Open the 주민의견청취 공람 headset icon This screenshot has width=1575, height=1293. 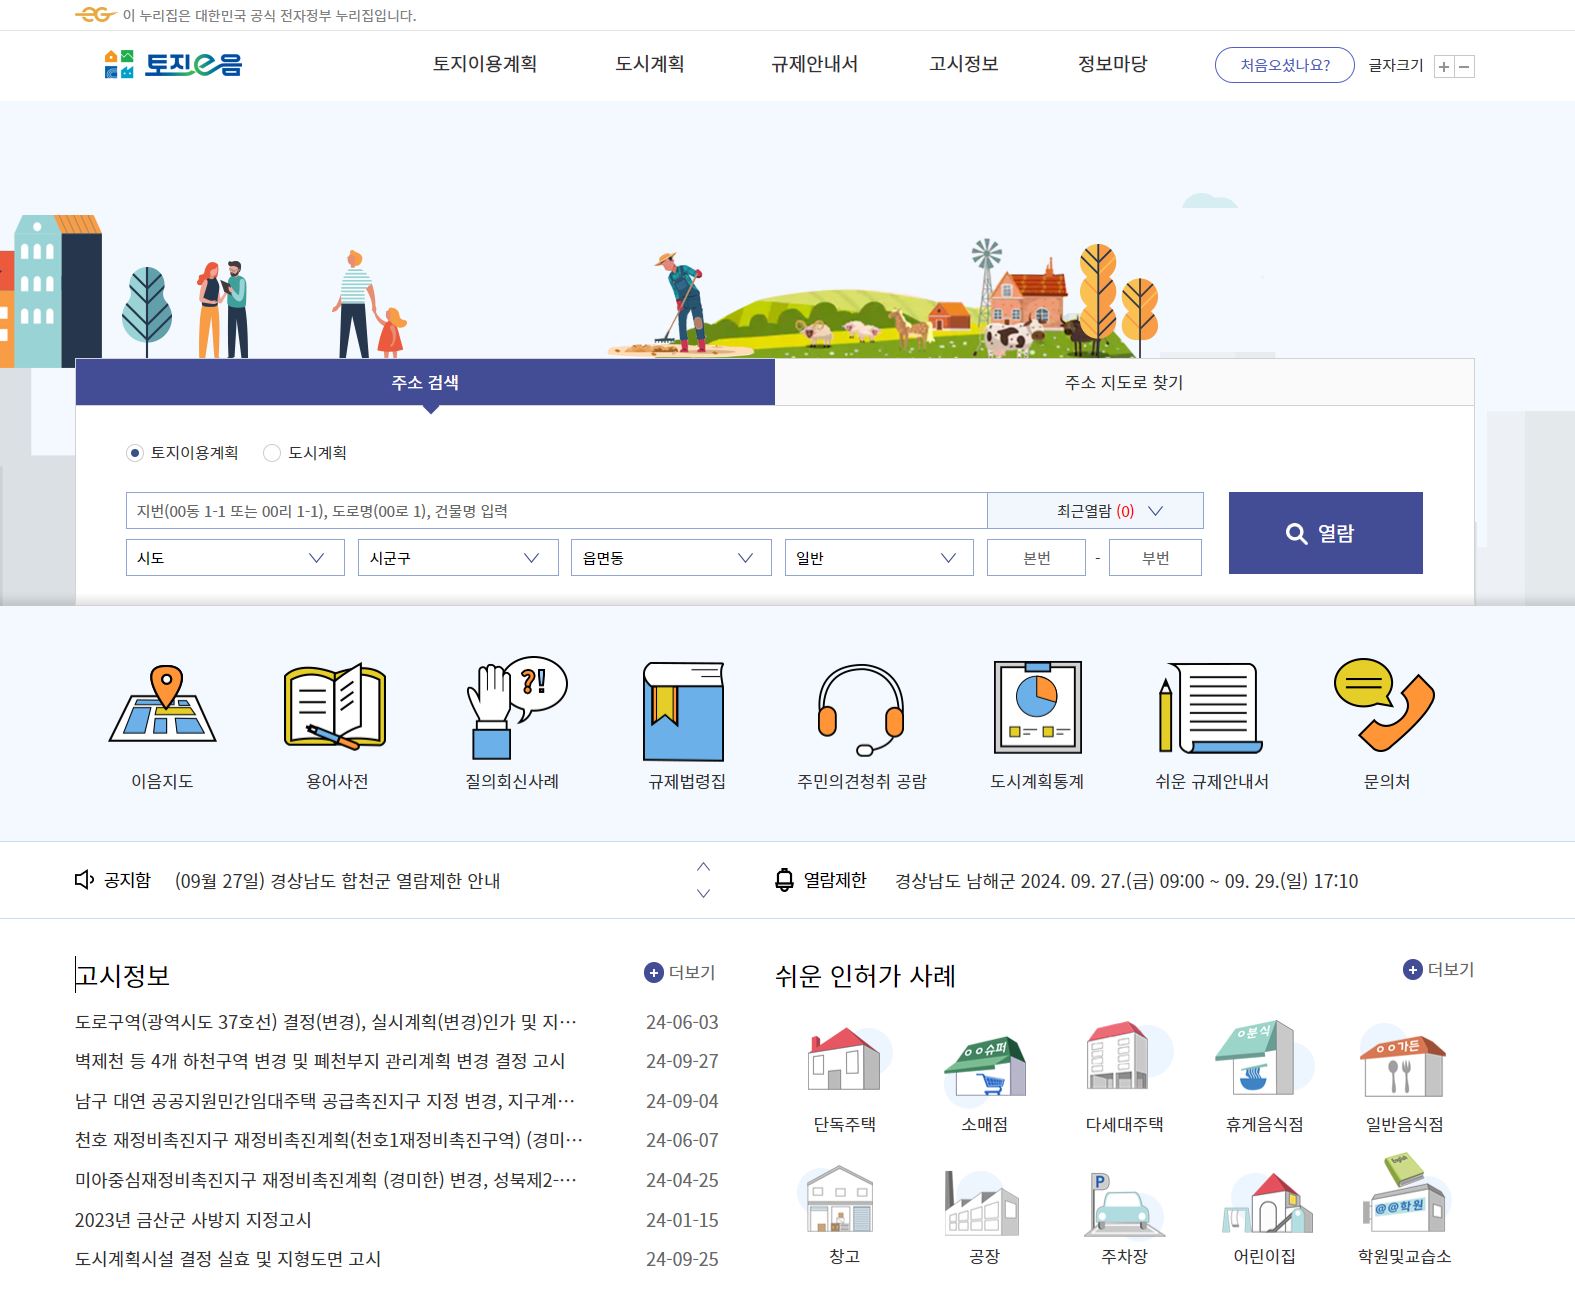[861, 710]
